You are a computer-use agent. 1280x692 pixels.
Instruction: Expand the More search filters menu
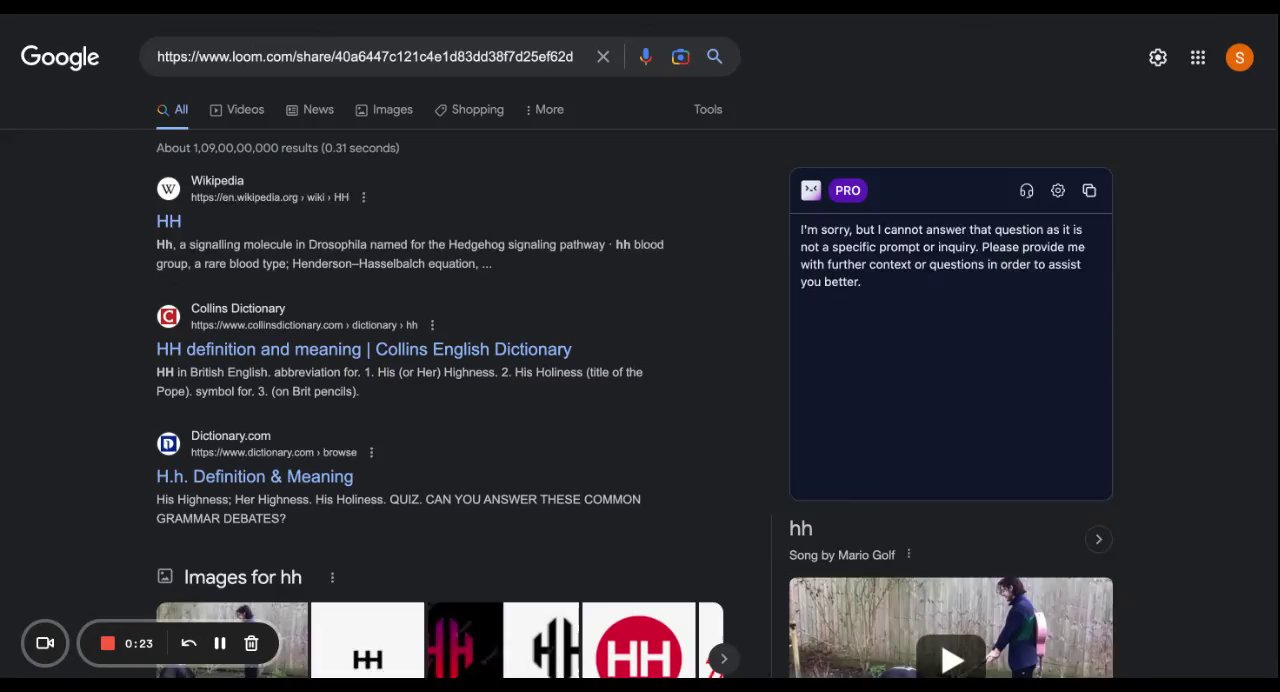[x=544, y=110]
